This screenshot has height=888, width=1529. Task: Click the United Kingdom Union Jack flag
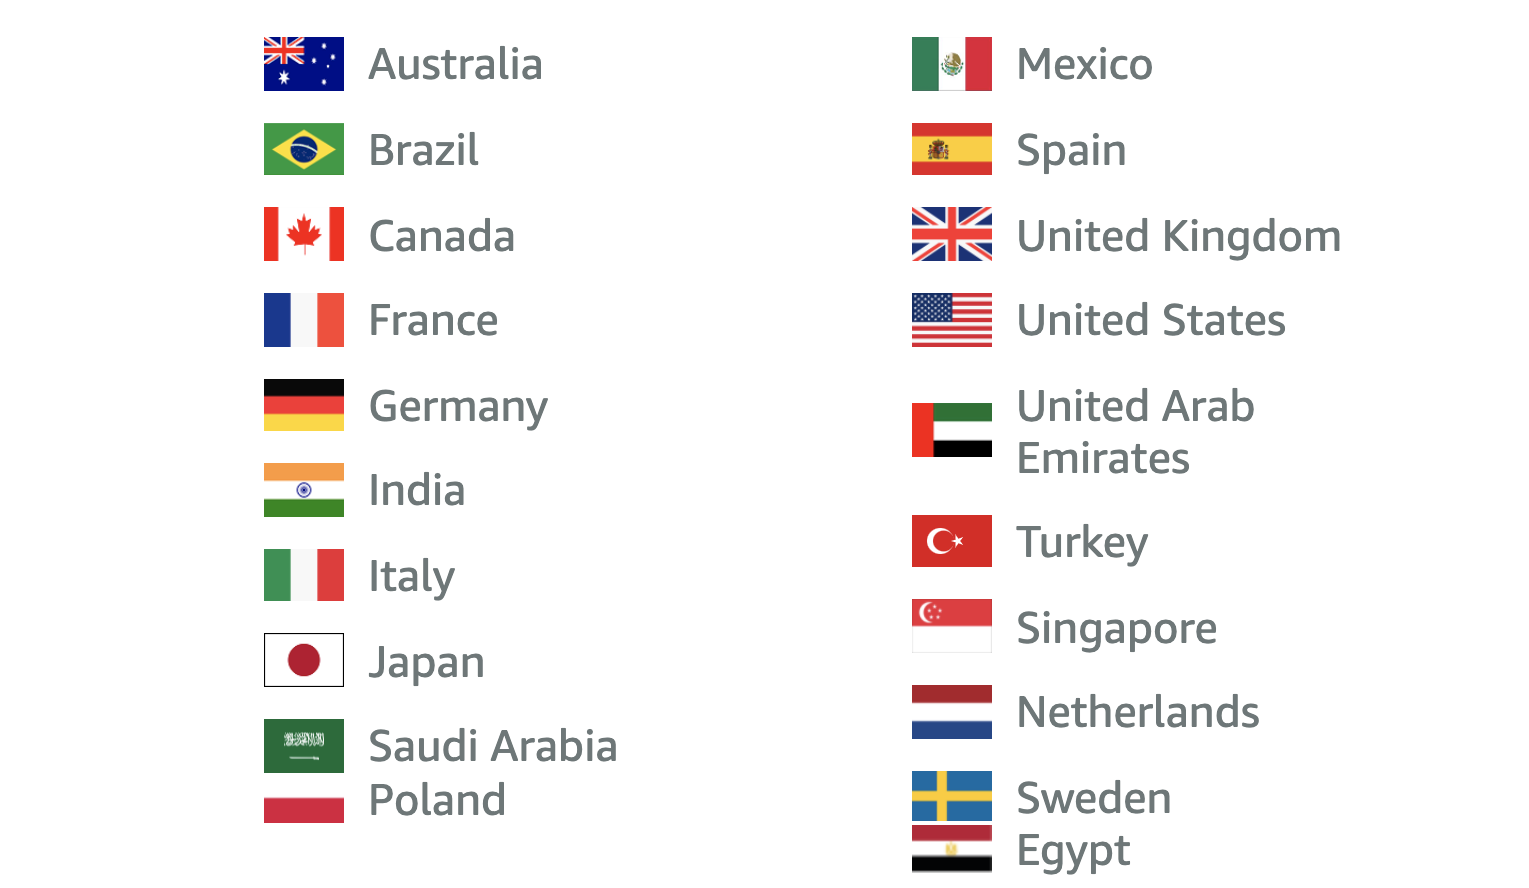(x=952, y=234)
